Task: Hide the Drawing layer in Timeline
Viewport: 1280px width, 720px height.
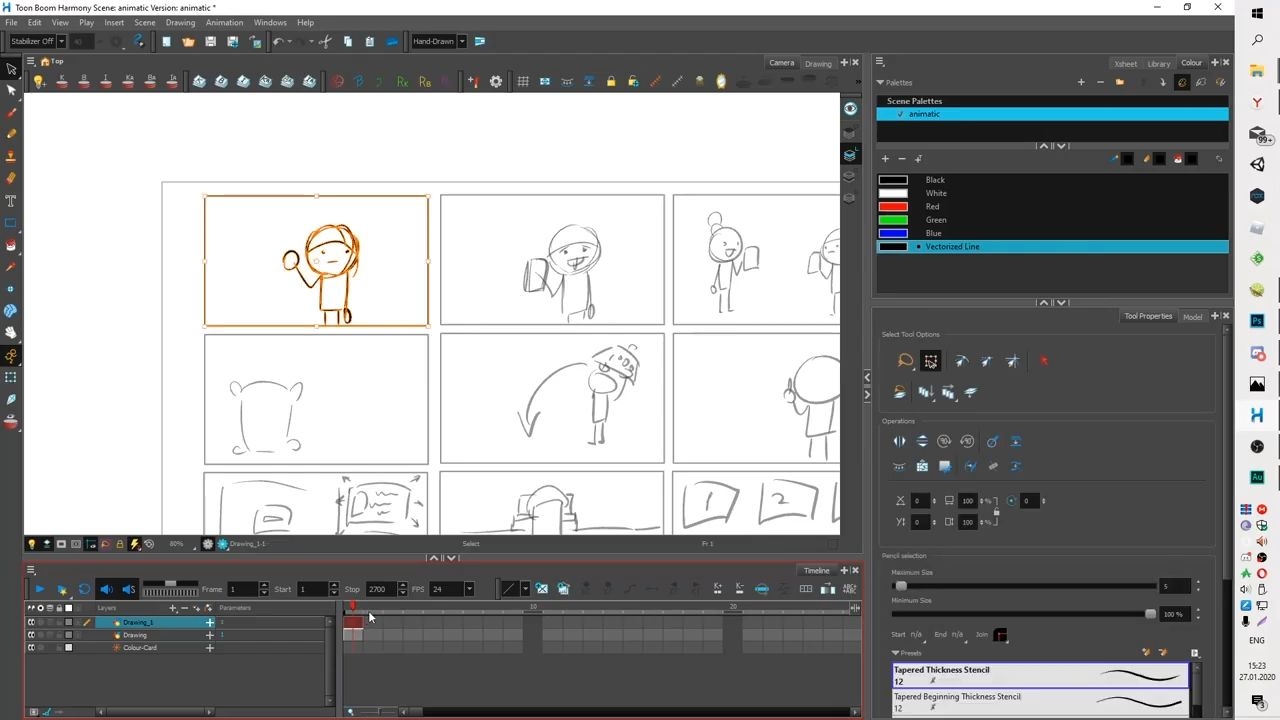Action: (x=31, y=635)
